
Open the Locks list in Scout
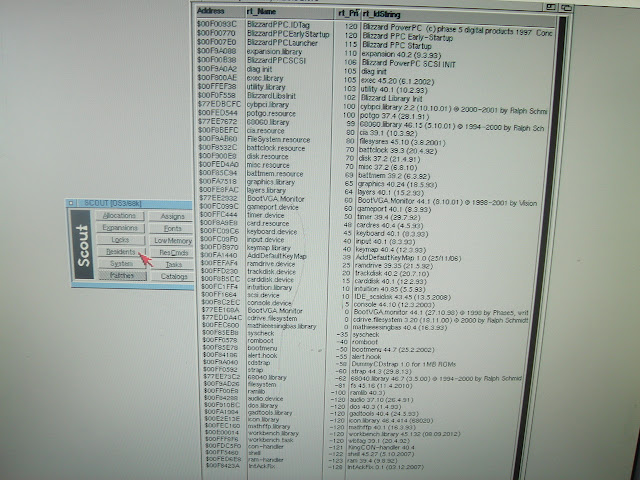120,240
